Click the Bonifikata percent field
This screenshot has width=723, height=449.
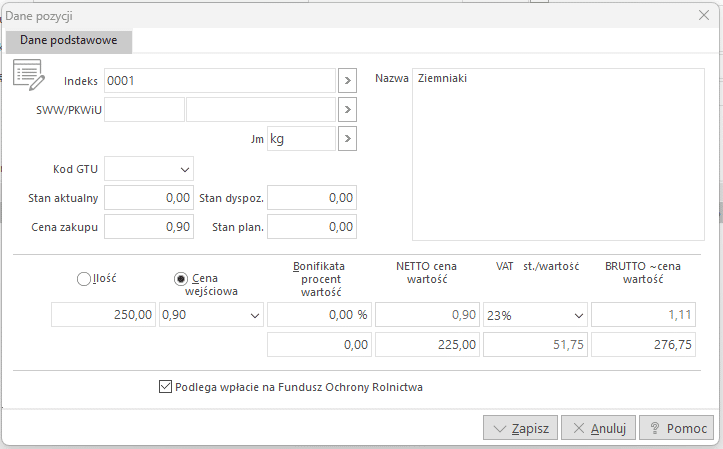click(x=318, y=316)
